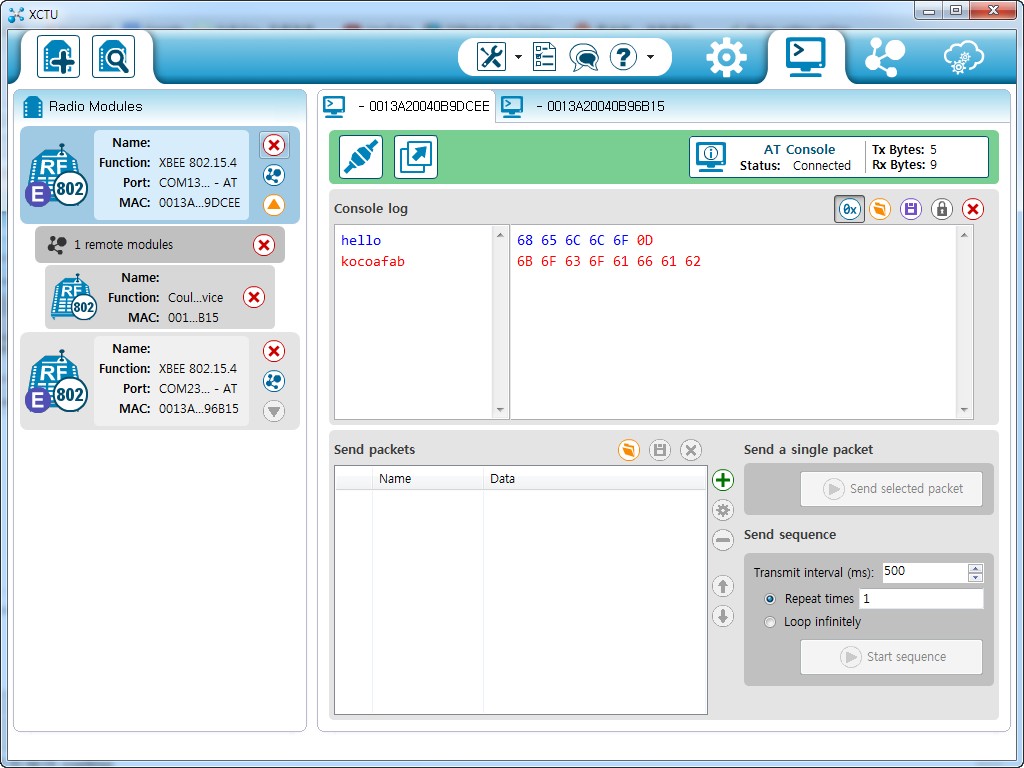
Task: Click the Repeat times input field
Action: tap(920, 599)
